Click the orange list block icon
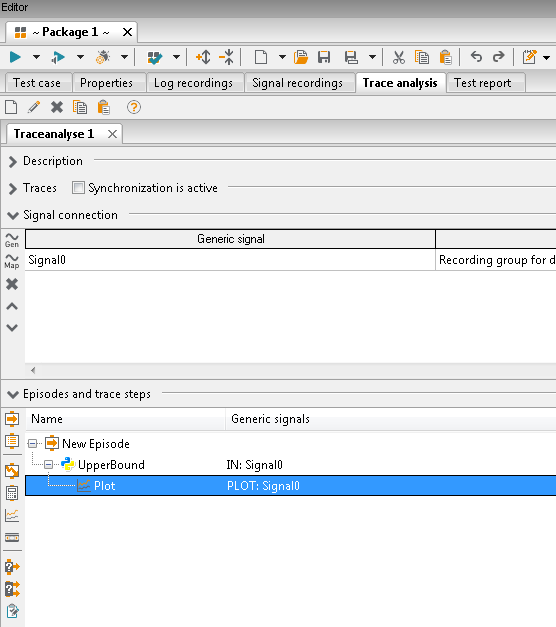This screenshot has height=627, width=556. (x=12, y=441)
